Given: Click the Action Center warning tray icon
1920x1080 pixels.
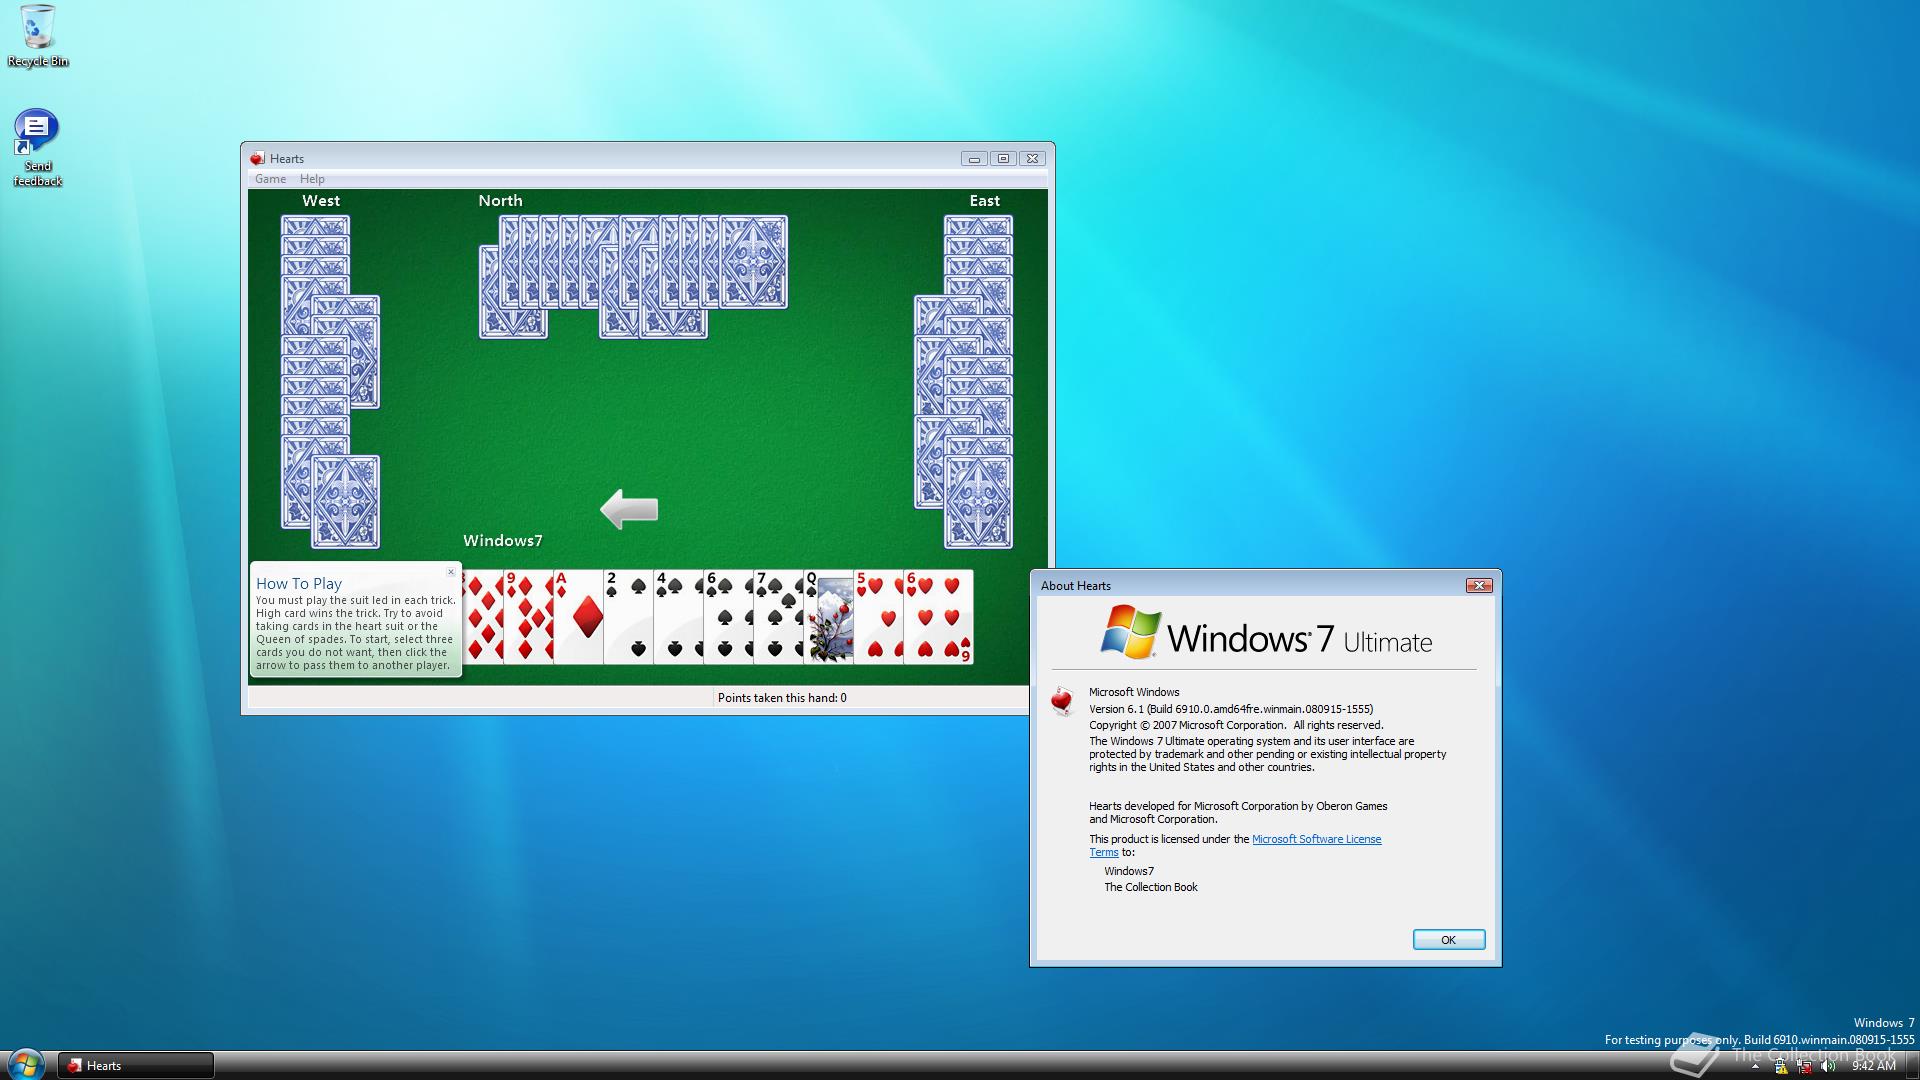Looking at the screenshot, I should [1781, 1066].
